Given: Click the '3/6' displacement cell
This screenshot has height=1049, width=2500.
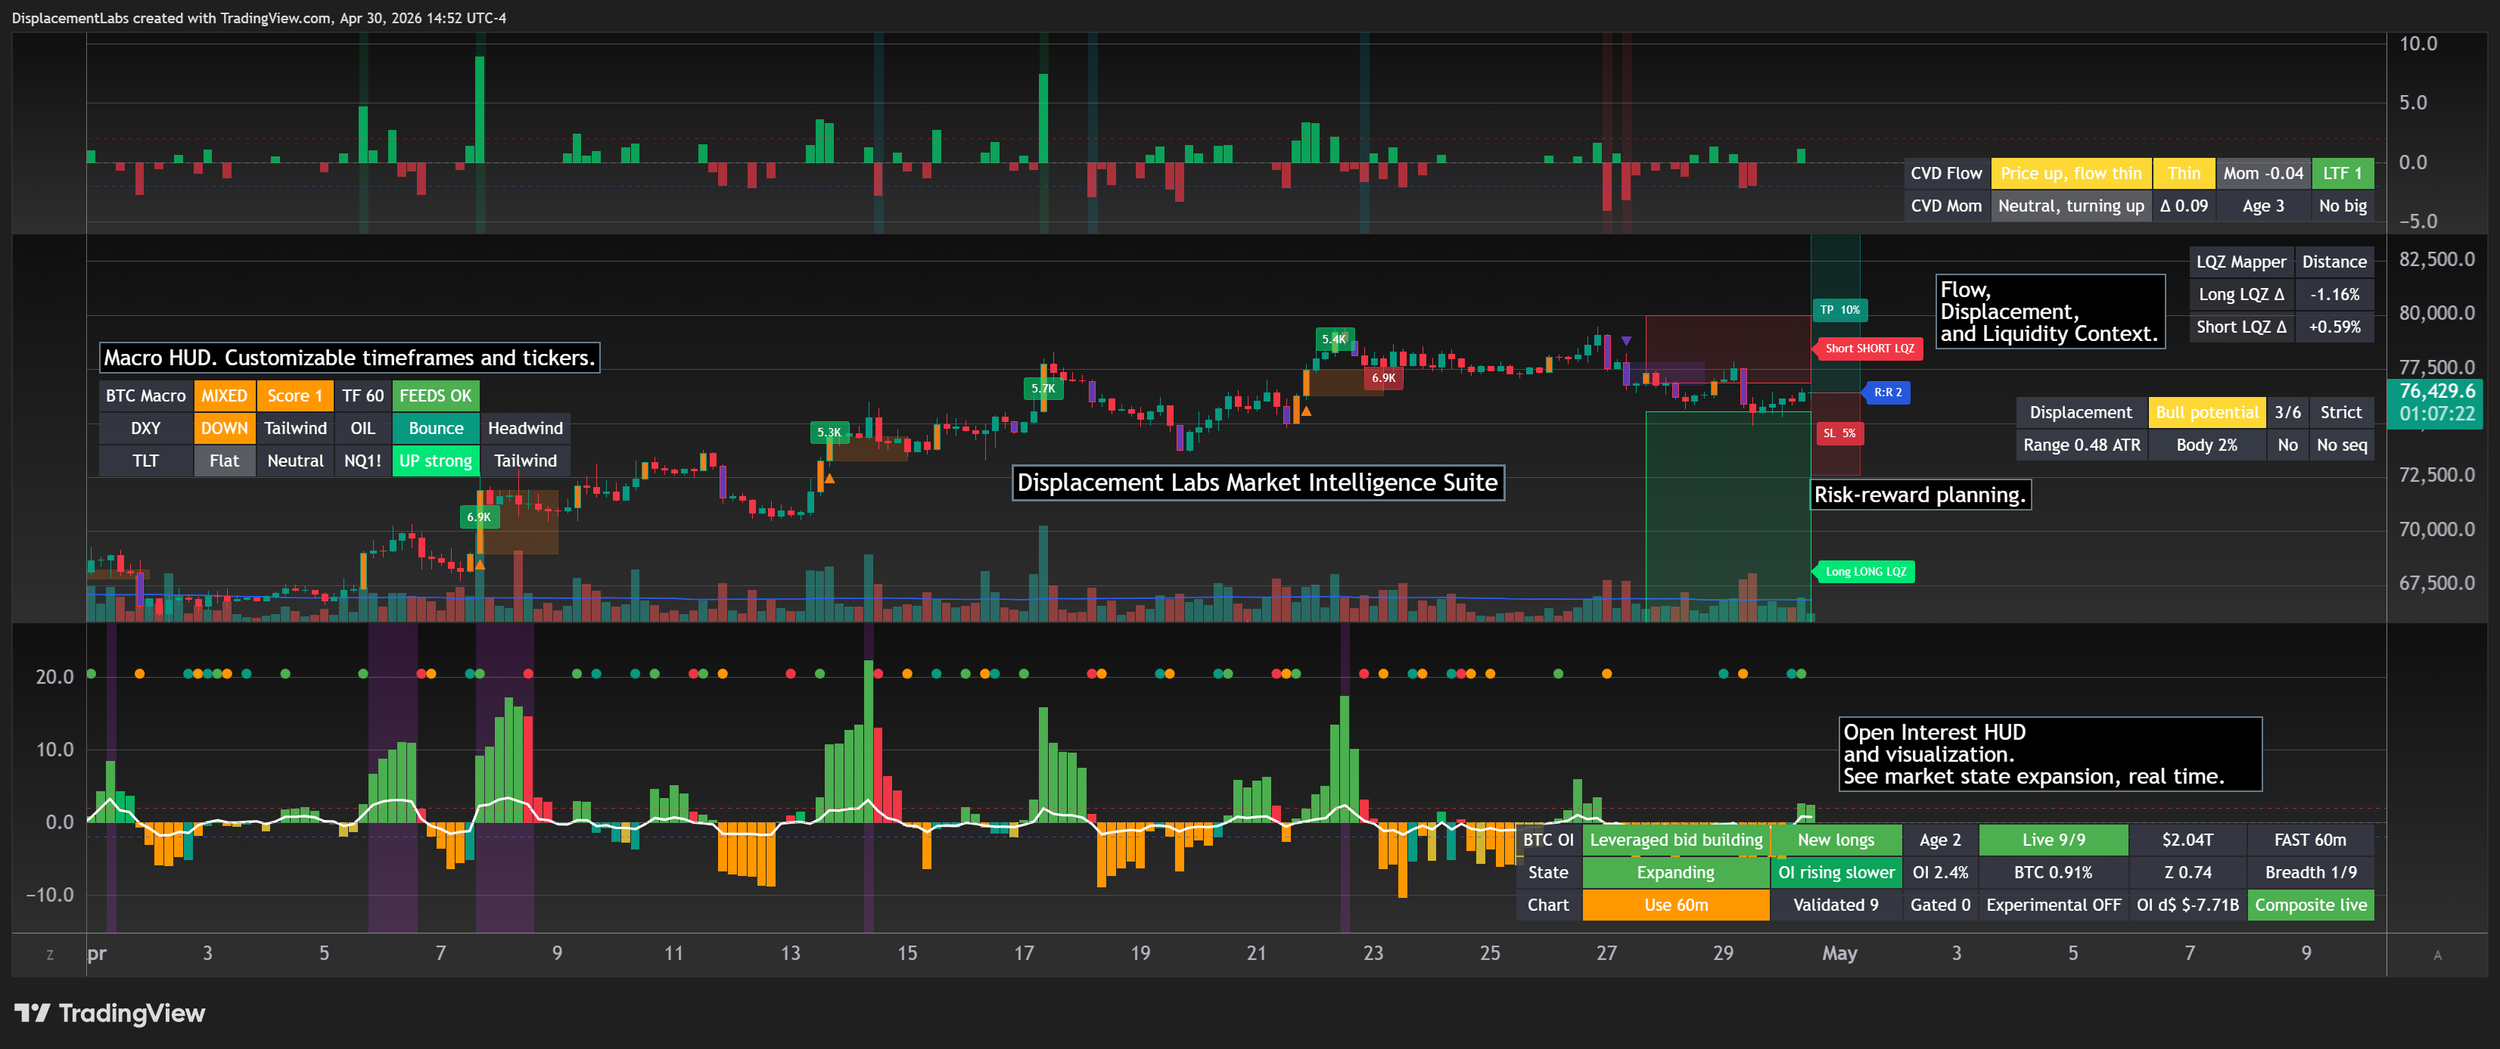Looking at the screenshot, I should (2287, 413).
